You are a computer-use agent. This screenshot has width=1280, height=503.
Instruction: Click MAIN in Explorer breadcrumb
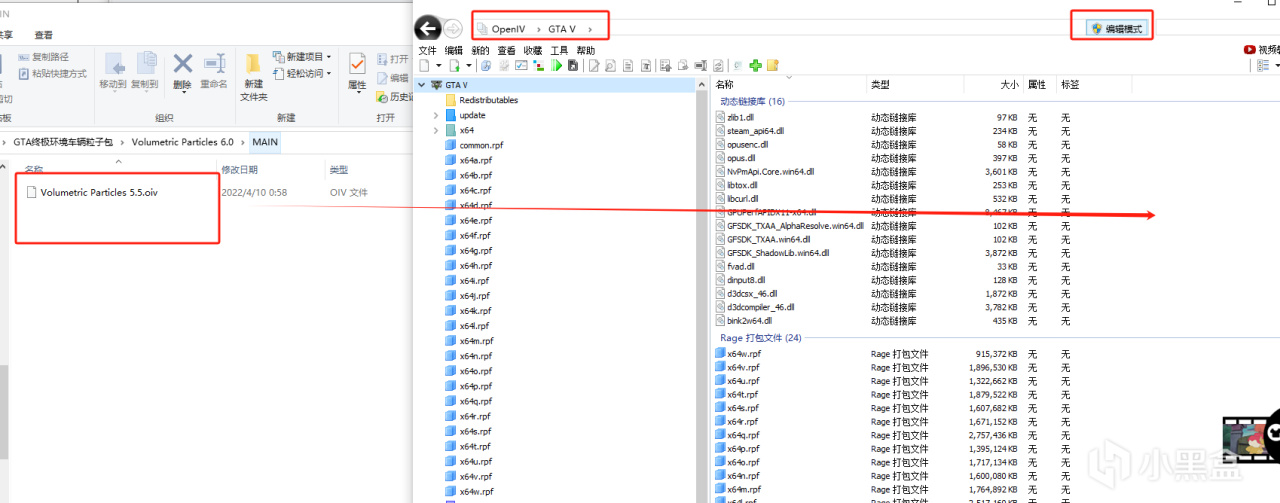pyautogui.click(x=265, y=142)
